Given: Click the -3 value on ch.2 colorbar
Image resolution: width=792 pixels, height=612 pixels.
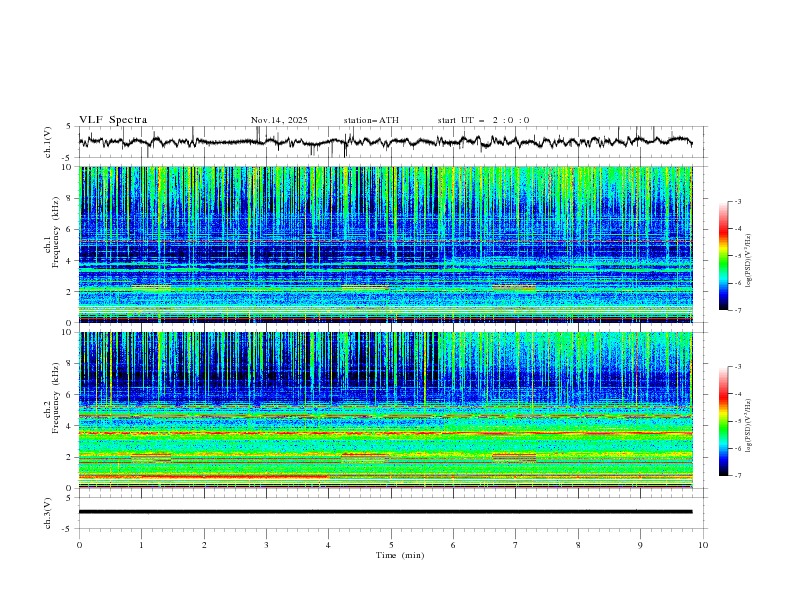Looking at the screenshot, I should [x=738, y=367].
